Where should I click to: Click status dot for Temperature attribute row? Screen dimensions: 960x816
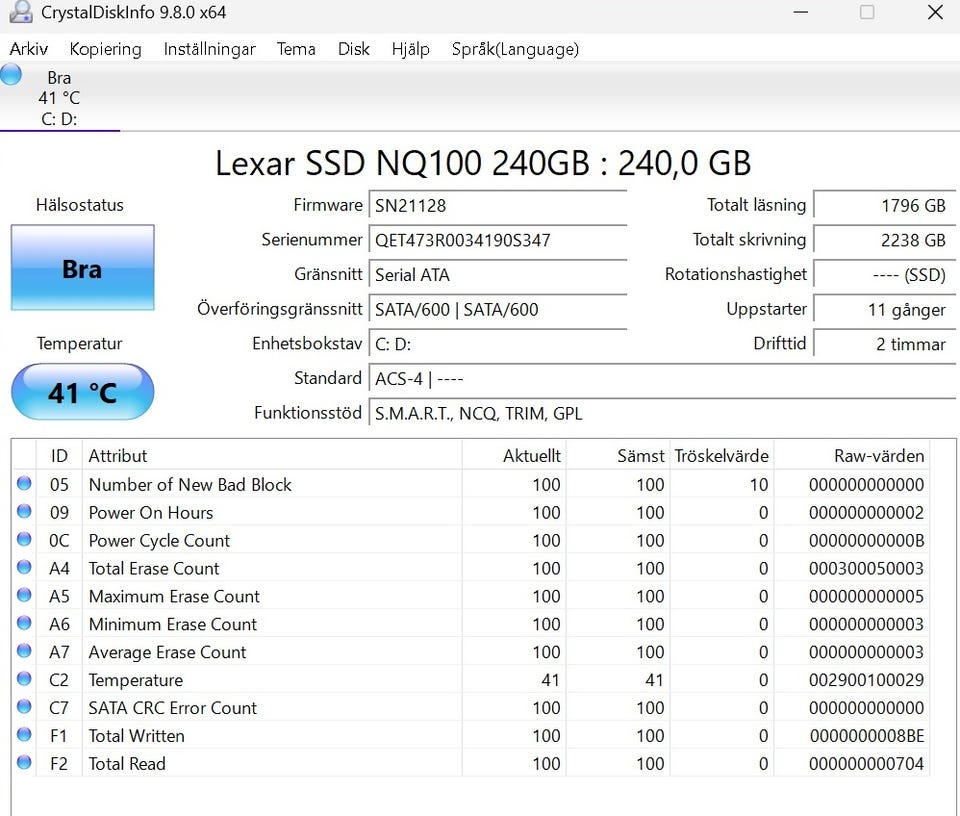(24, 679)
